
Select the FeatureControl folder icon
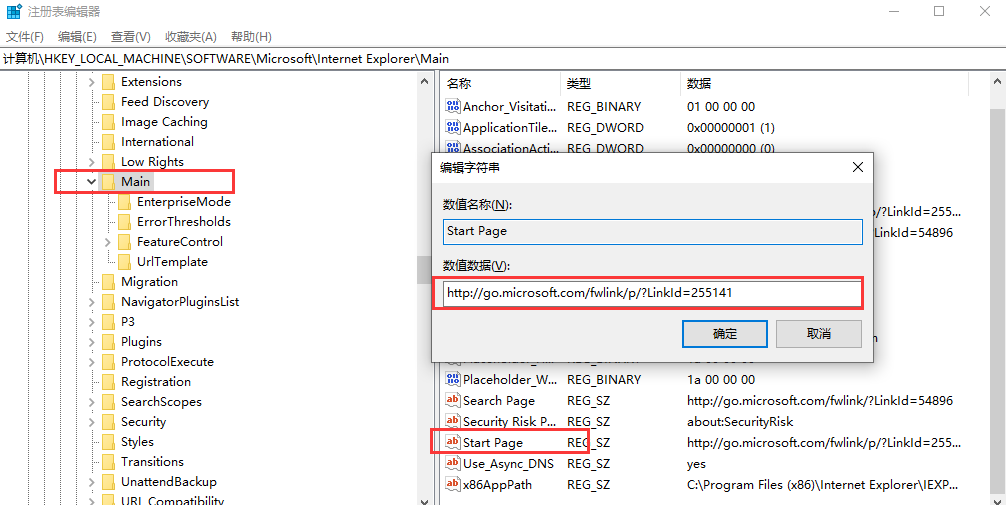tap(124, 242)
